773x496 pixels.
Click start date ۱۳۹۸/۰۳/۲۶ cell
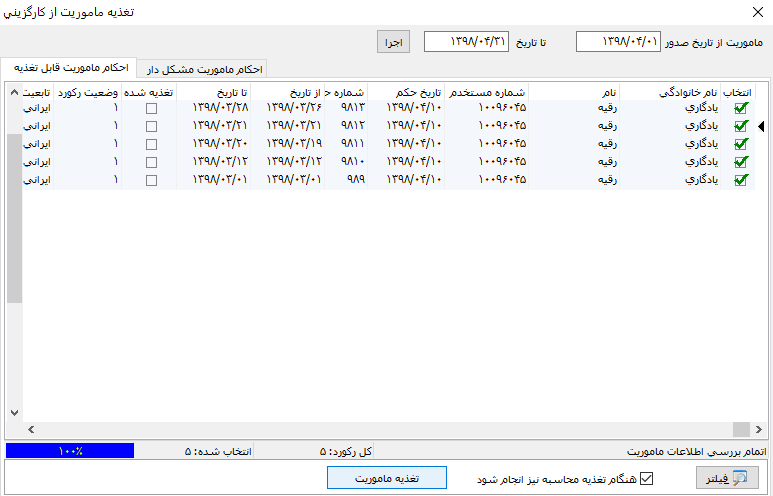[x=287, y=108]
